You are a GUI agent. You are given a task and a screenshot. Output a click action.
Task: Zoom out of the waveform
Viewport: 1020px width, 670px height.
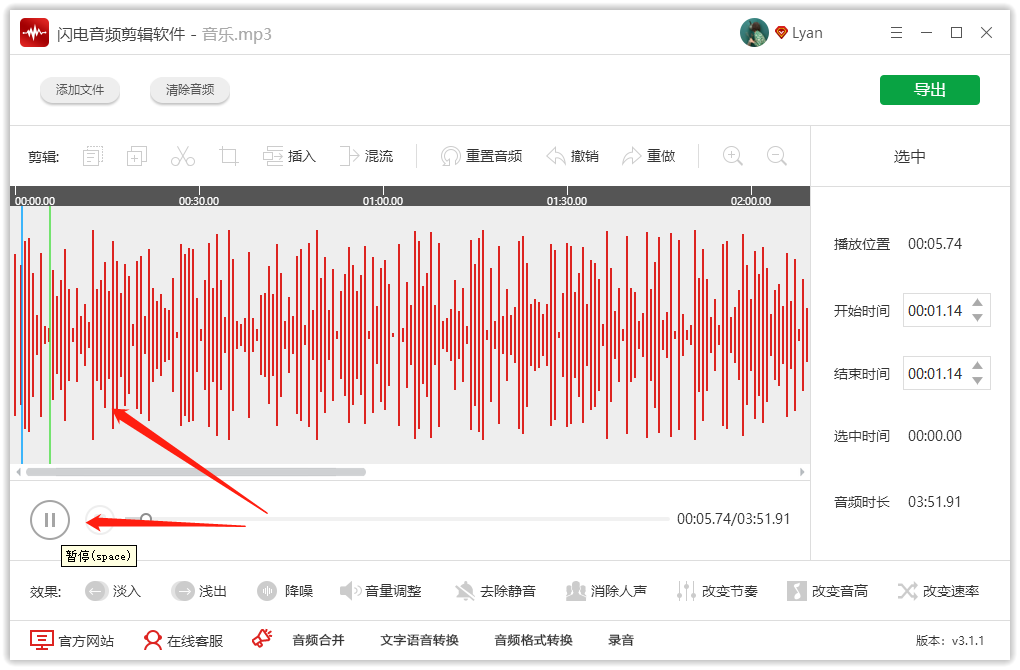(x=777, y=156)
